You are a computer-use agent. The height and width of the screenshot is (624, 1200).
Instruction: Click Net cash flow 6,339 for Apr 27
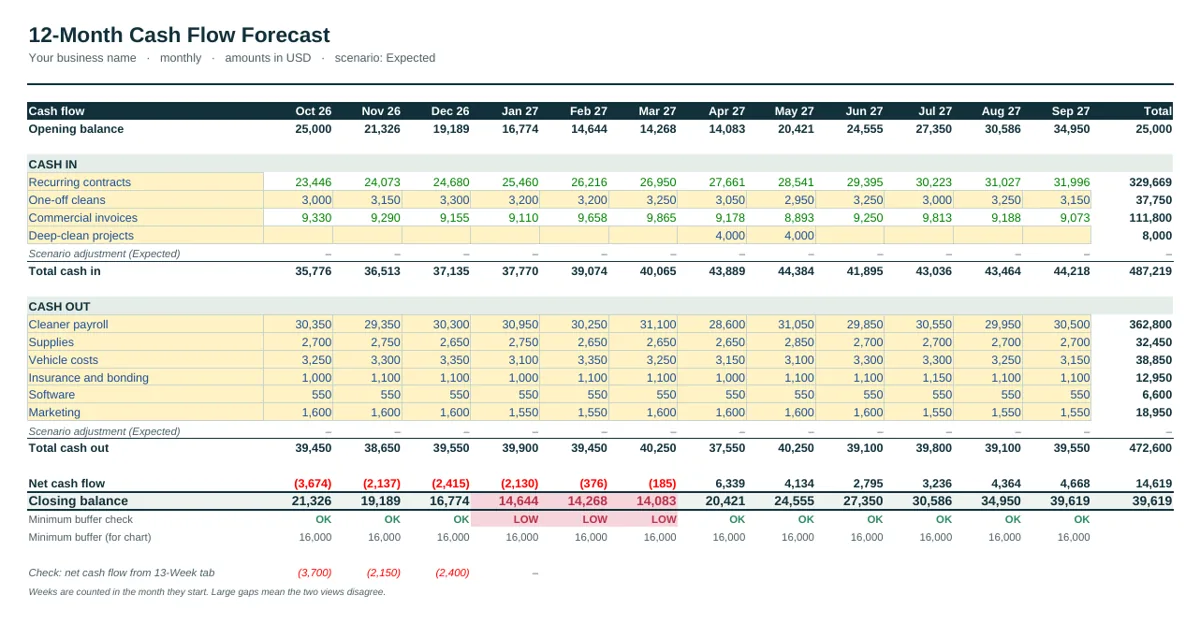point(730,484)
